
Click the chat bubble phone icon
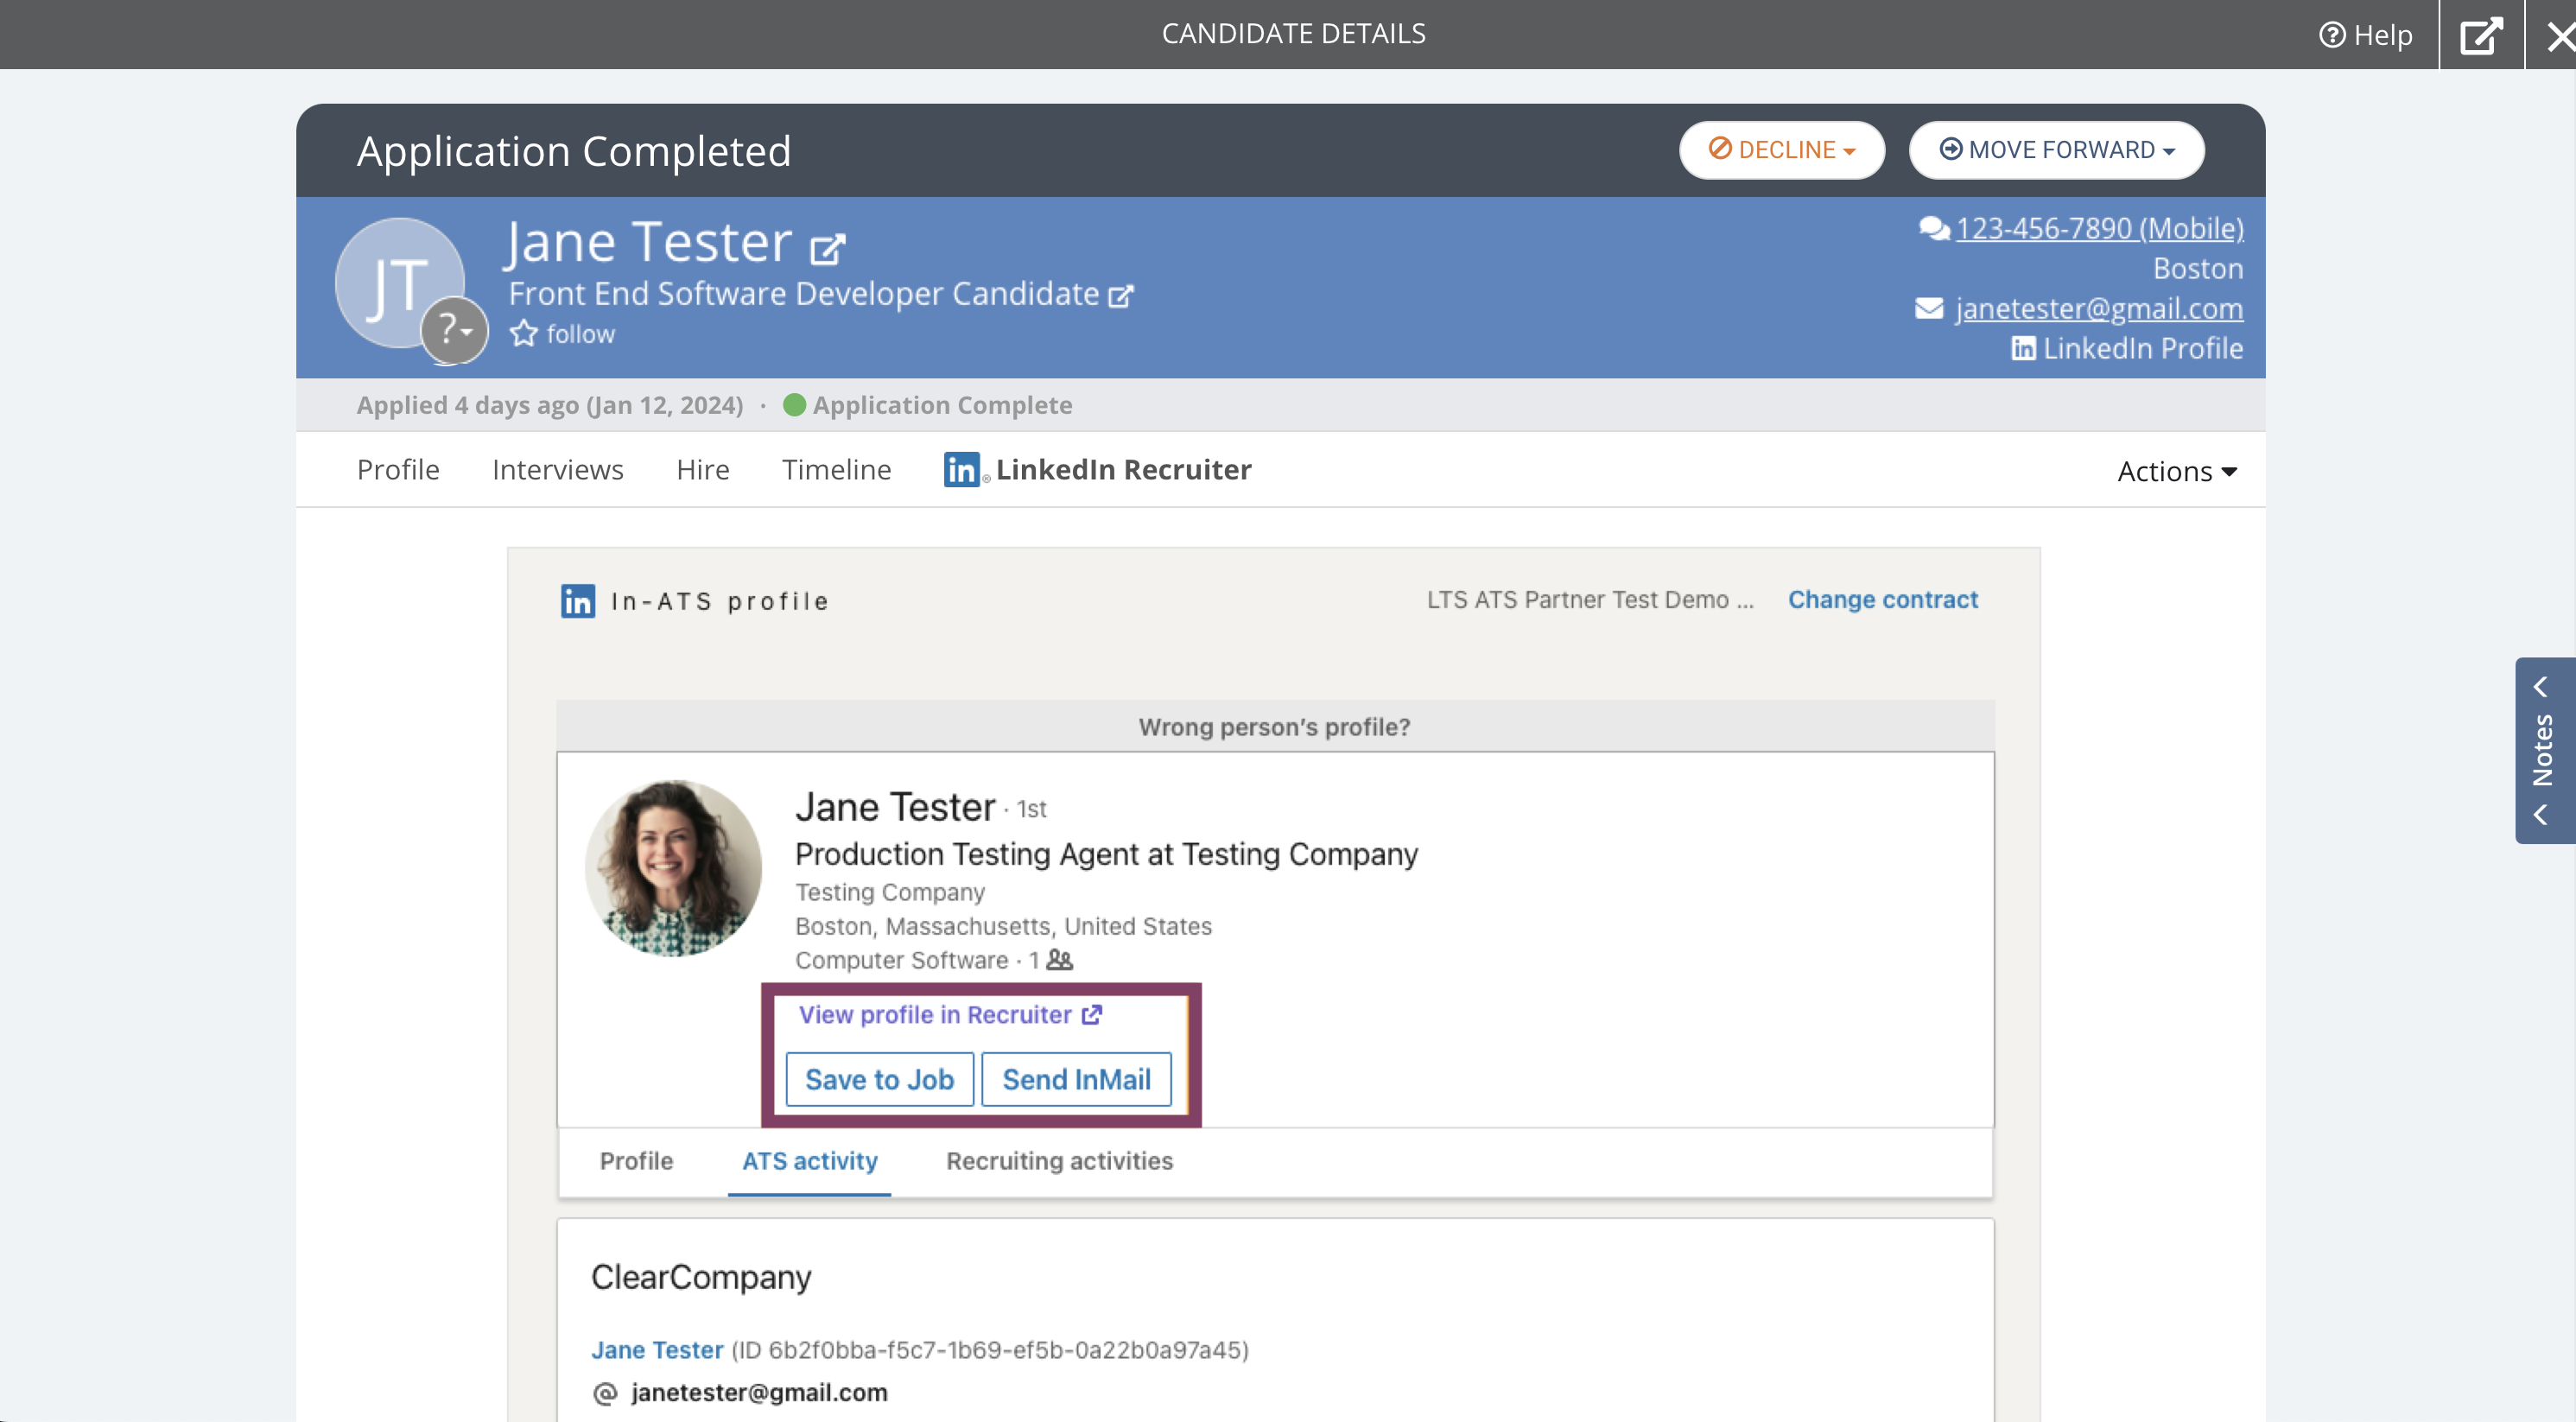(1934, 228)
